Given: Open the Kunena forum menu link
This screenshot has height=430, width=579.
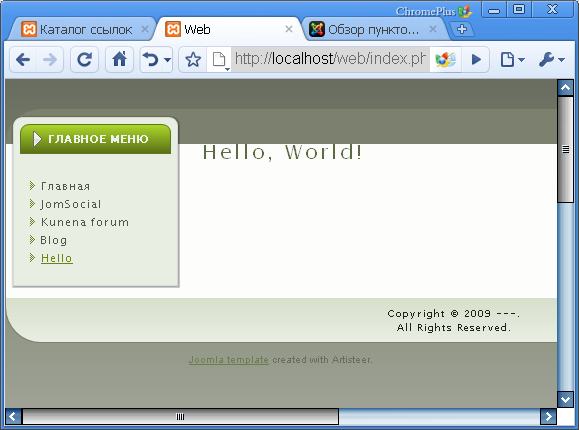Looking at the screenshot, I should click(85, 222).
